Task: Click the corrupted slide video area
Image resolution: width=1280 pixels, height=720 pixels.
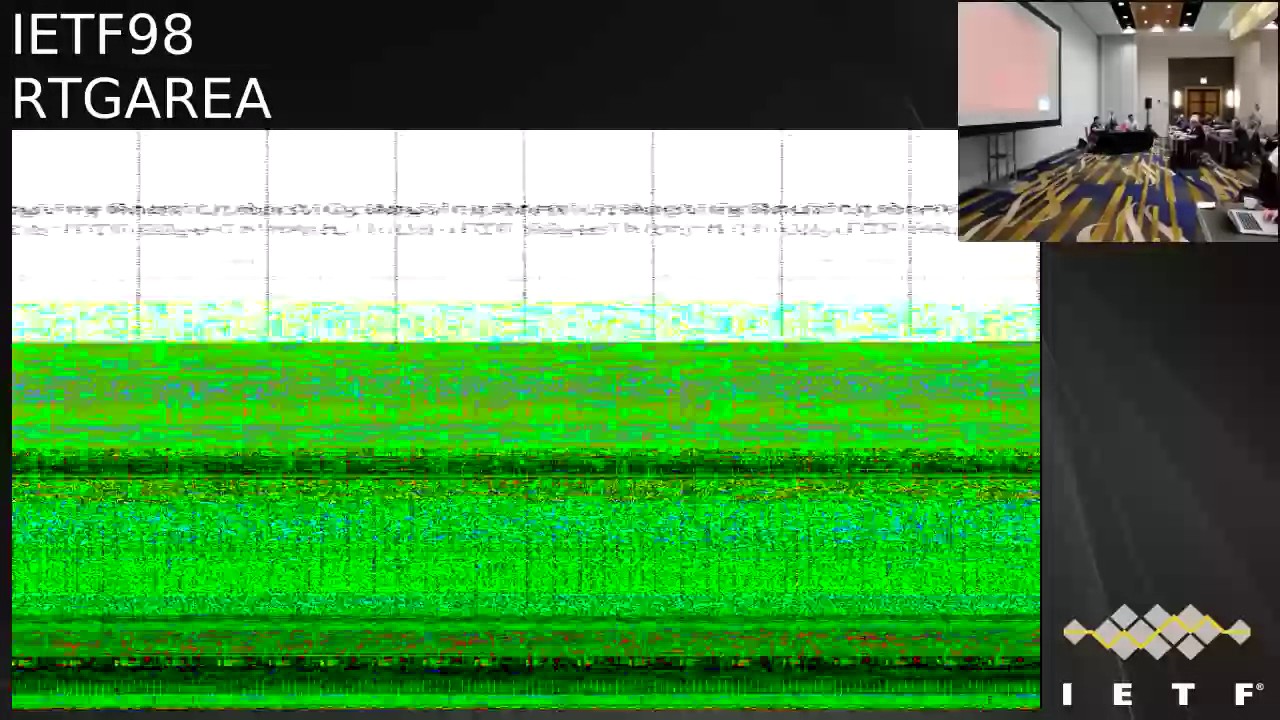Action: pos(526,420)
